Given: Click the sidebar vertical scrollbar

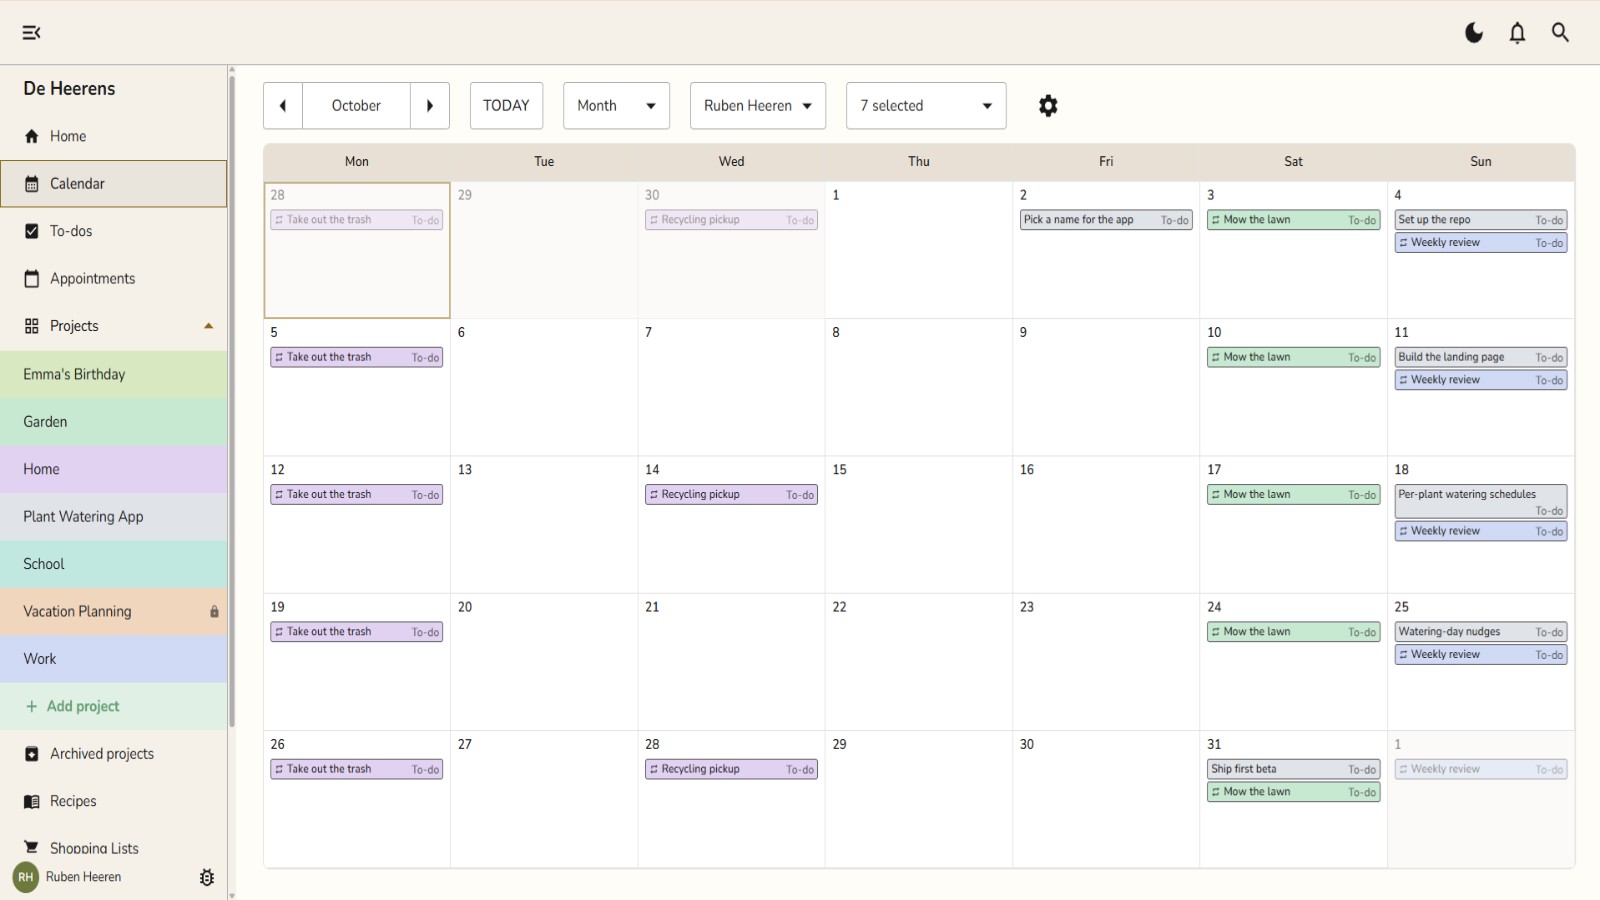Looking at the screenshot, I should (x=232, y=400).
